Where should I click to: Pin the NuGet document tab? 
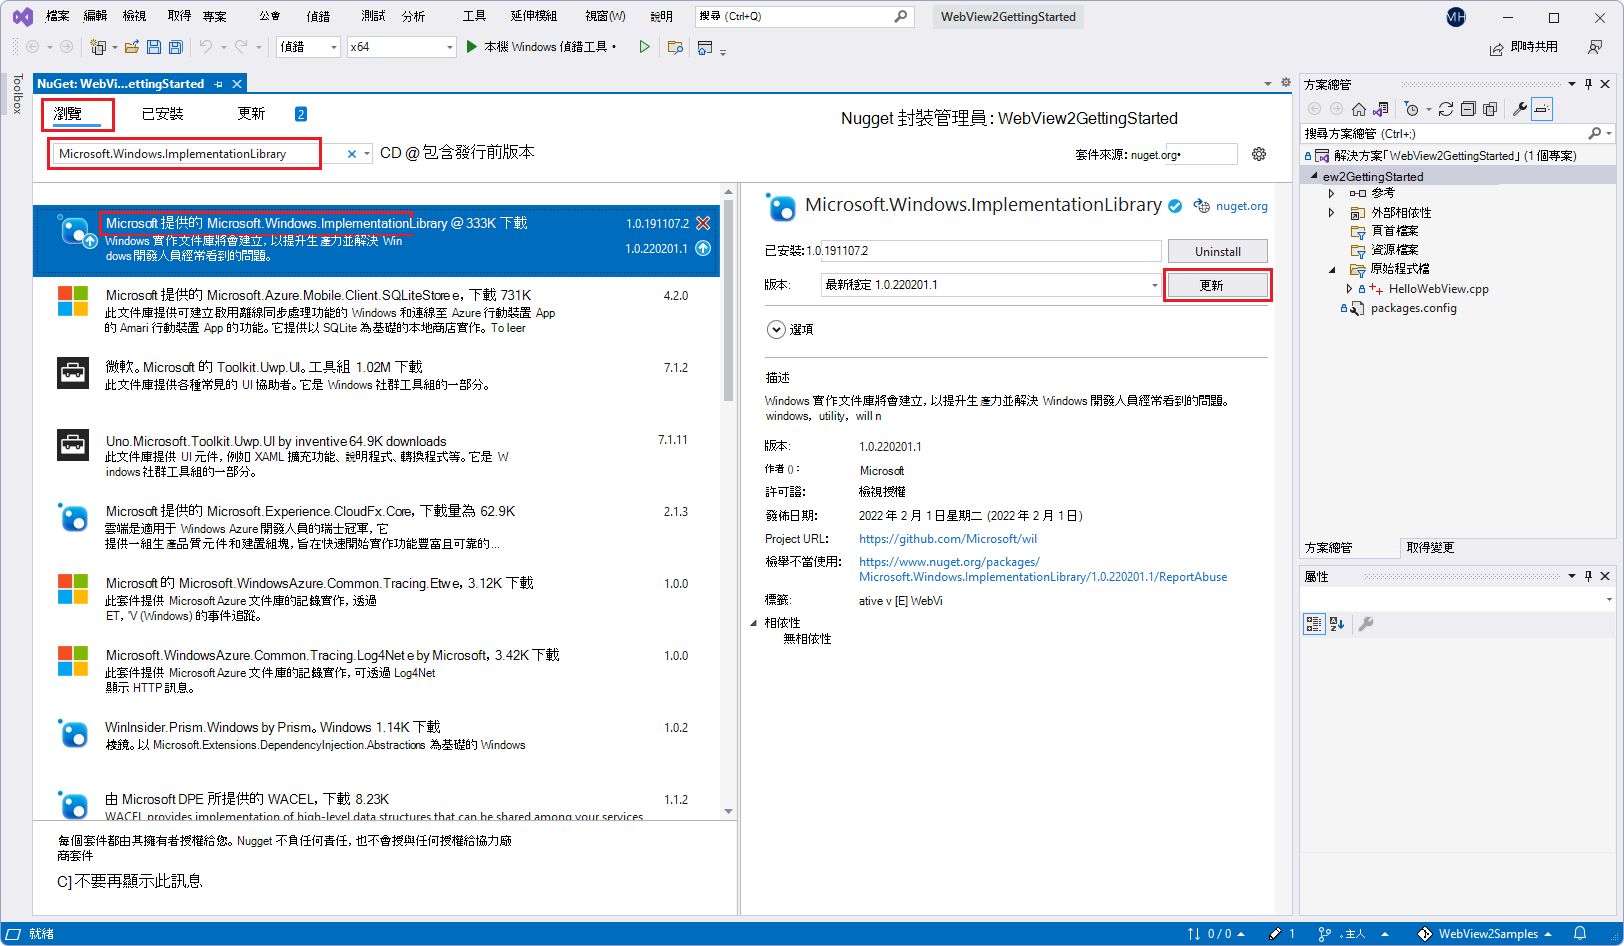click(219, 83)
